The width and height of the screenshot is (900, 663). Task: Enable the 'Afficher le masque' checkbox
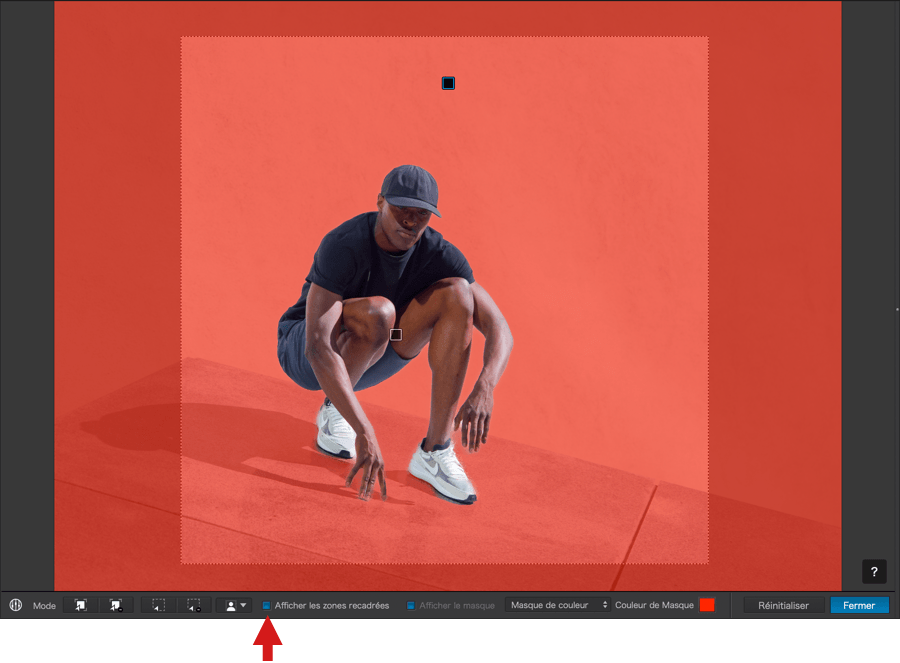click(x=411, y=606)
